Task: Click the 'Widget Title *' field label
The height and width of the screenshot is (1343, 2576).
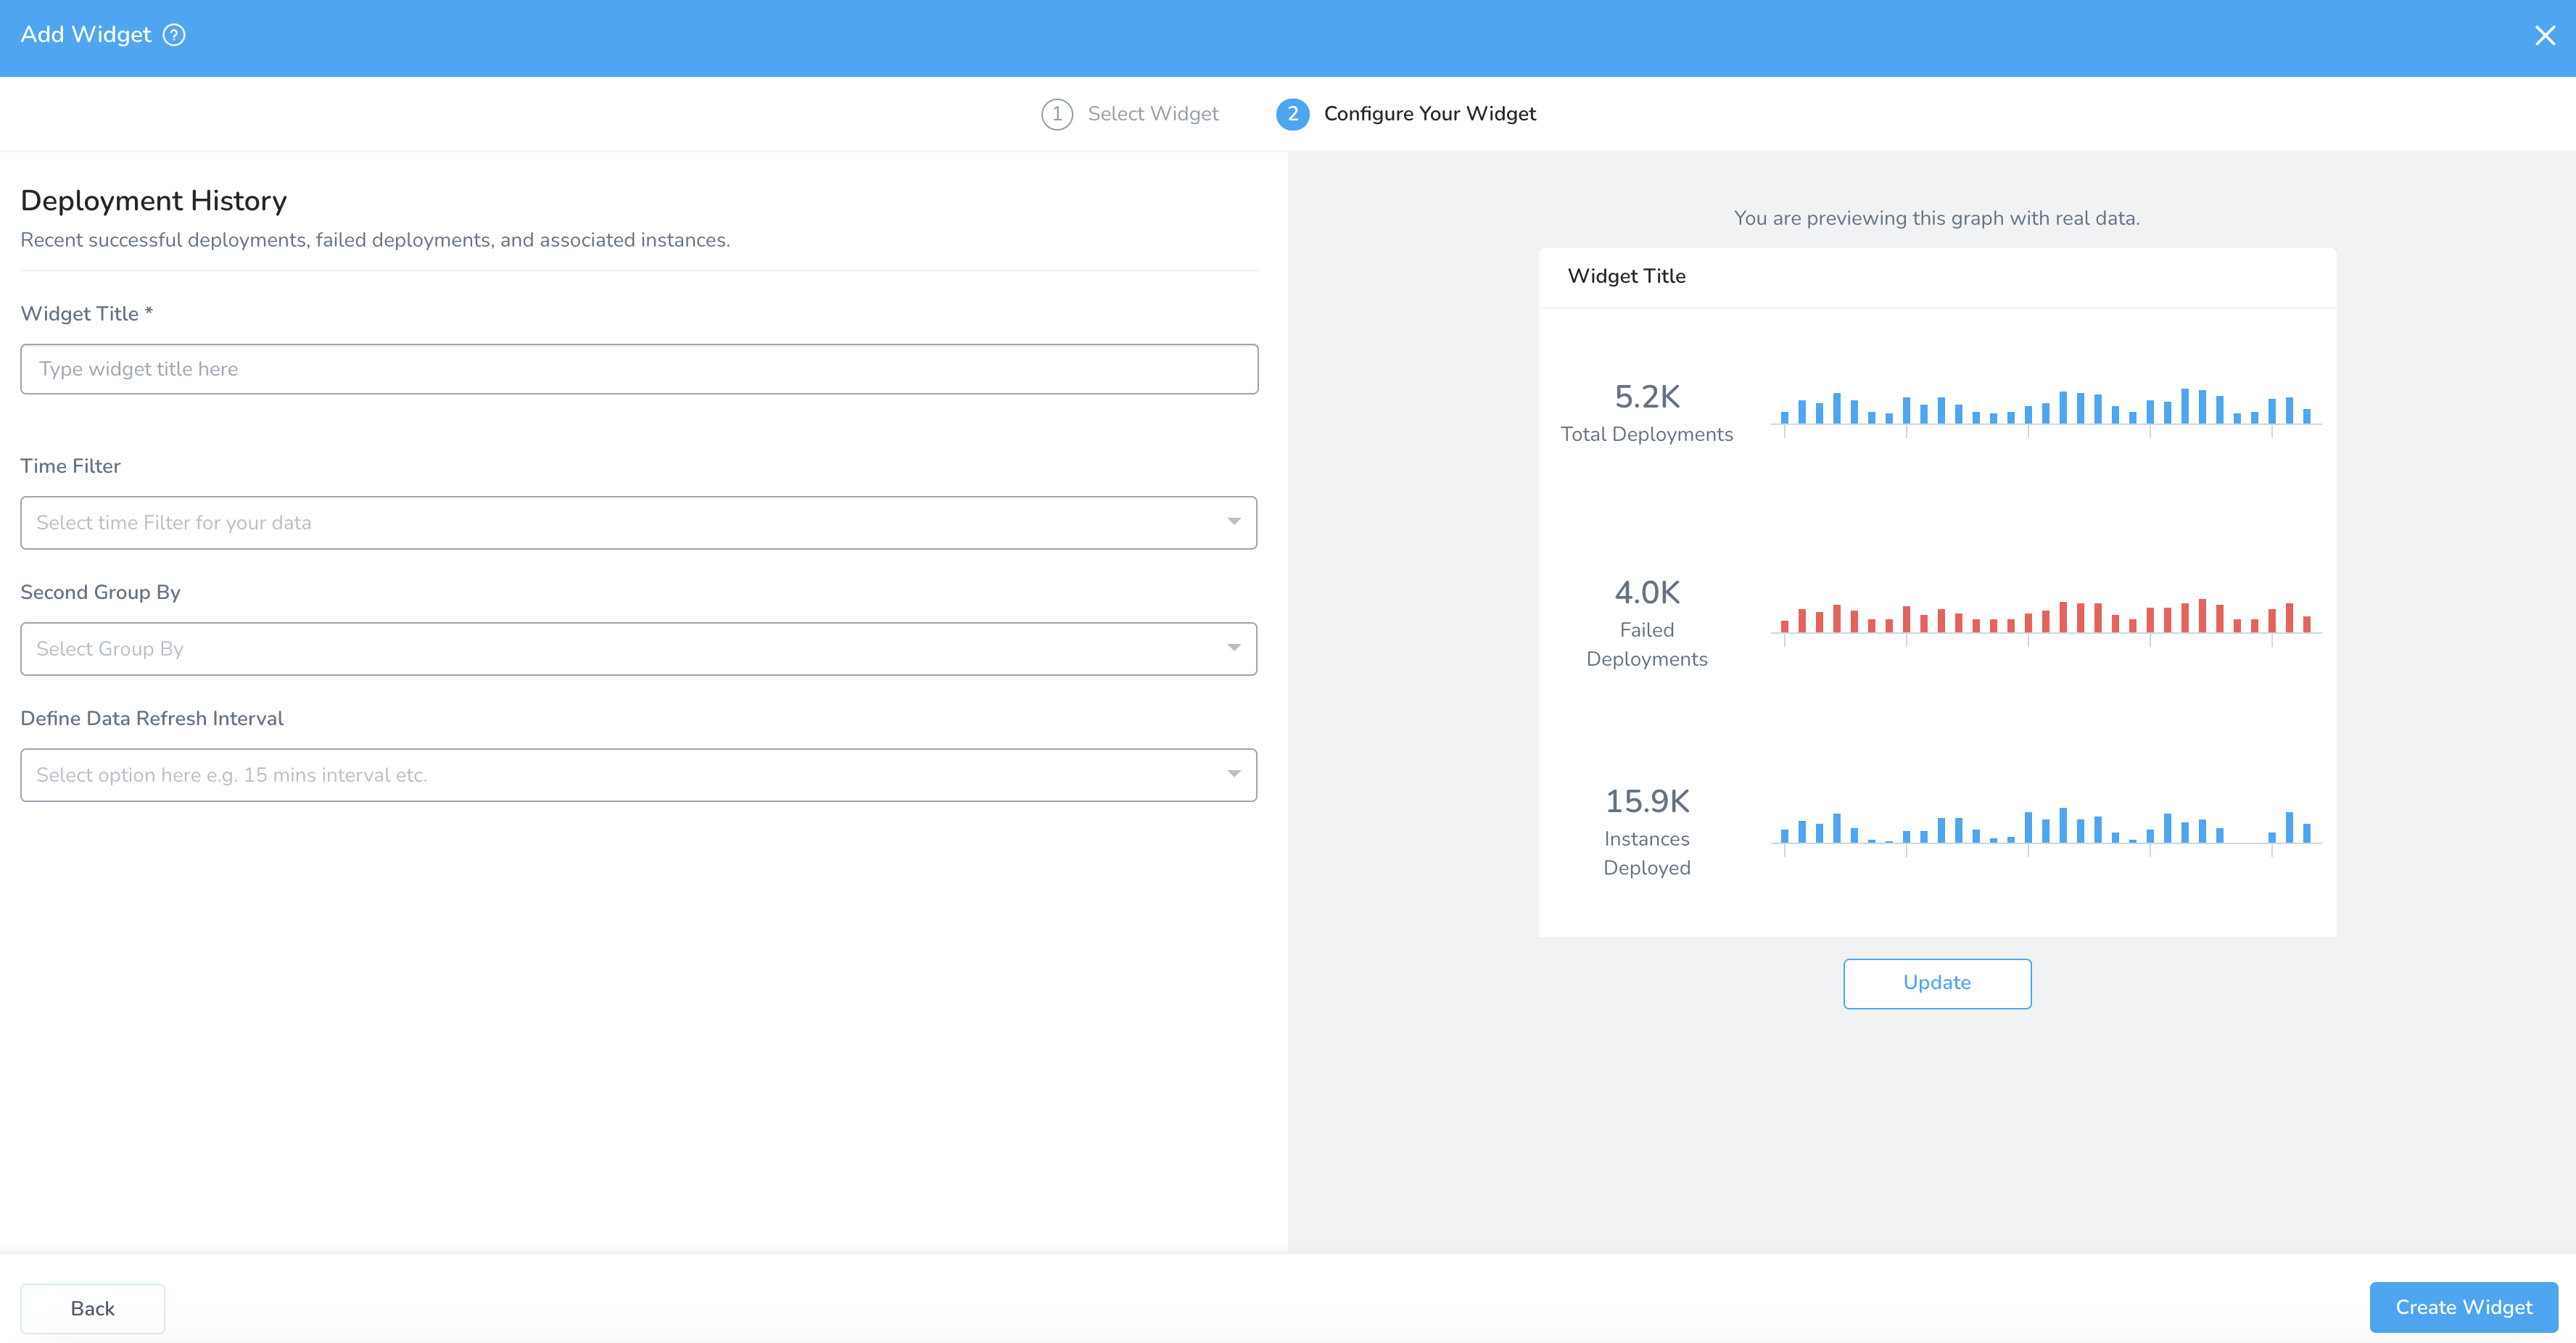Action: pos(86,314)
